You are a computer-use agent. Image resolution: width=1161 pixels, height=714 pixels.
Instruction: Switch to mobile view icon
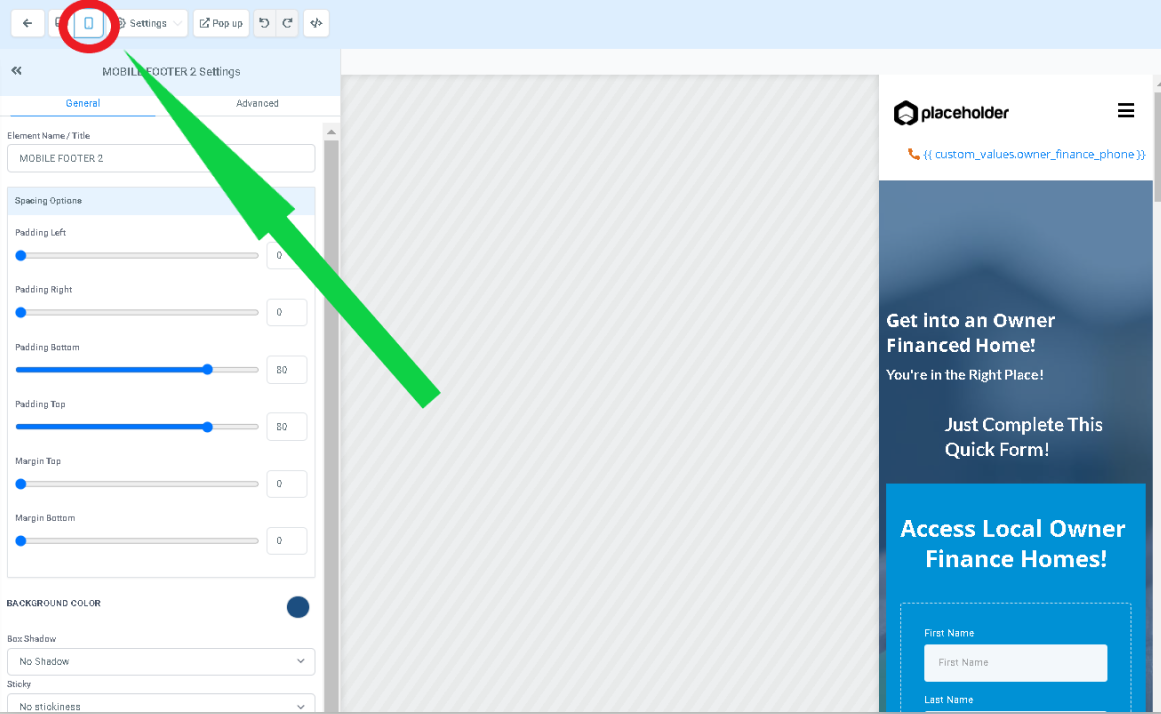(89, 23)
